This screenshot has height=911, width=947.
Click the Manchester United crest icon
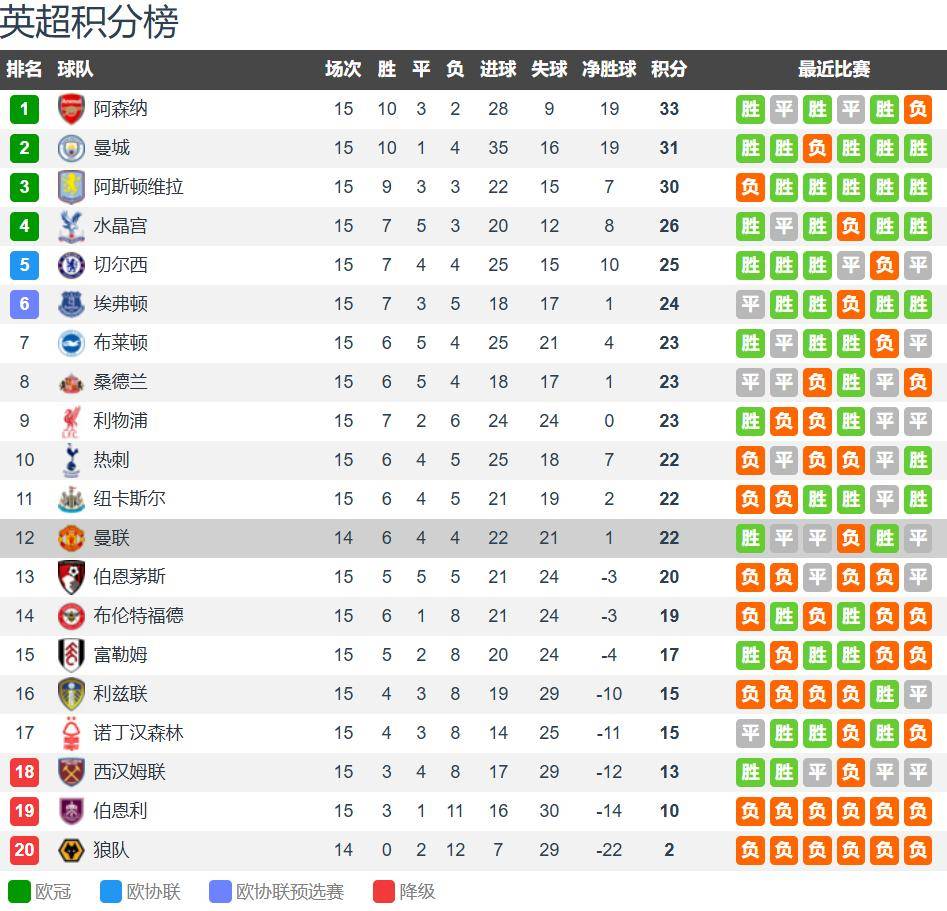pos(71,538)
